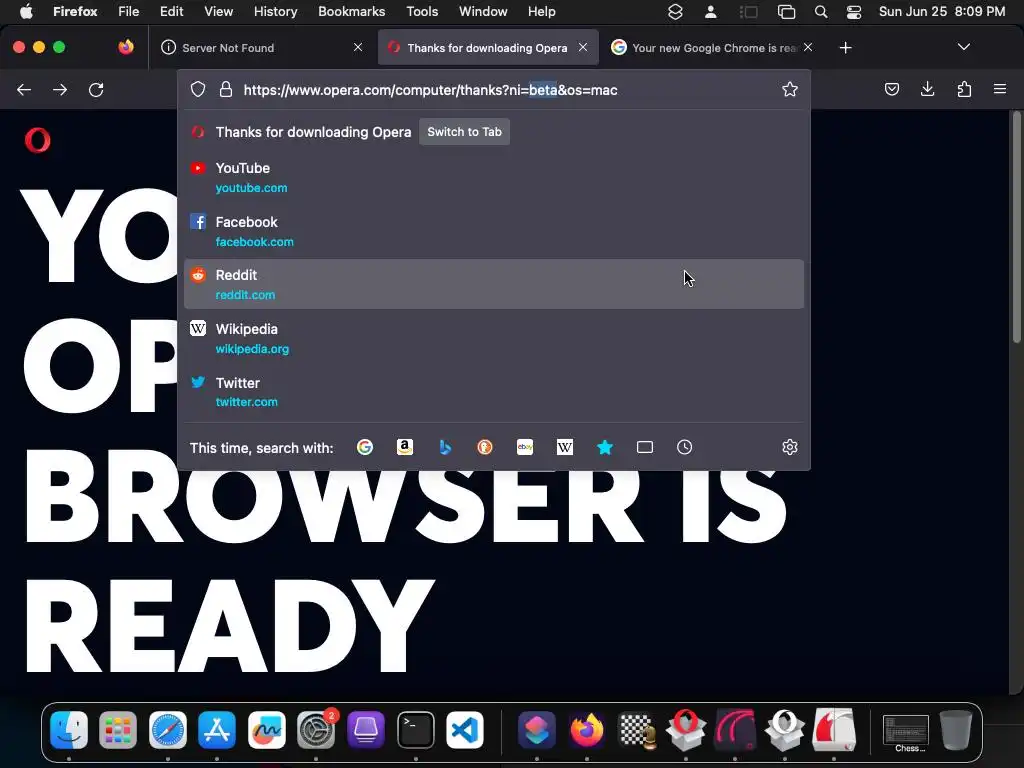
Task: Search open Tabs using the tab icon
Action: (x=645, y=447)
